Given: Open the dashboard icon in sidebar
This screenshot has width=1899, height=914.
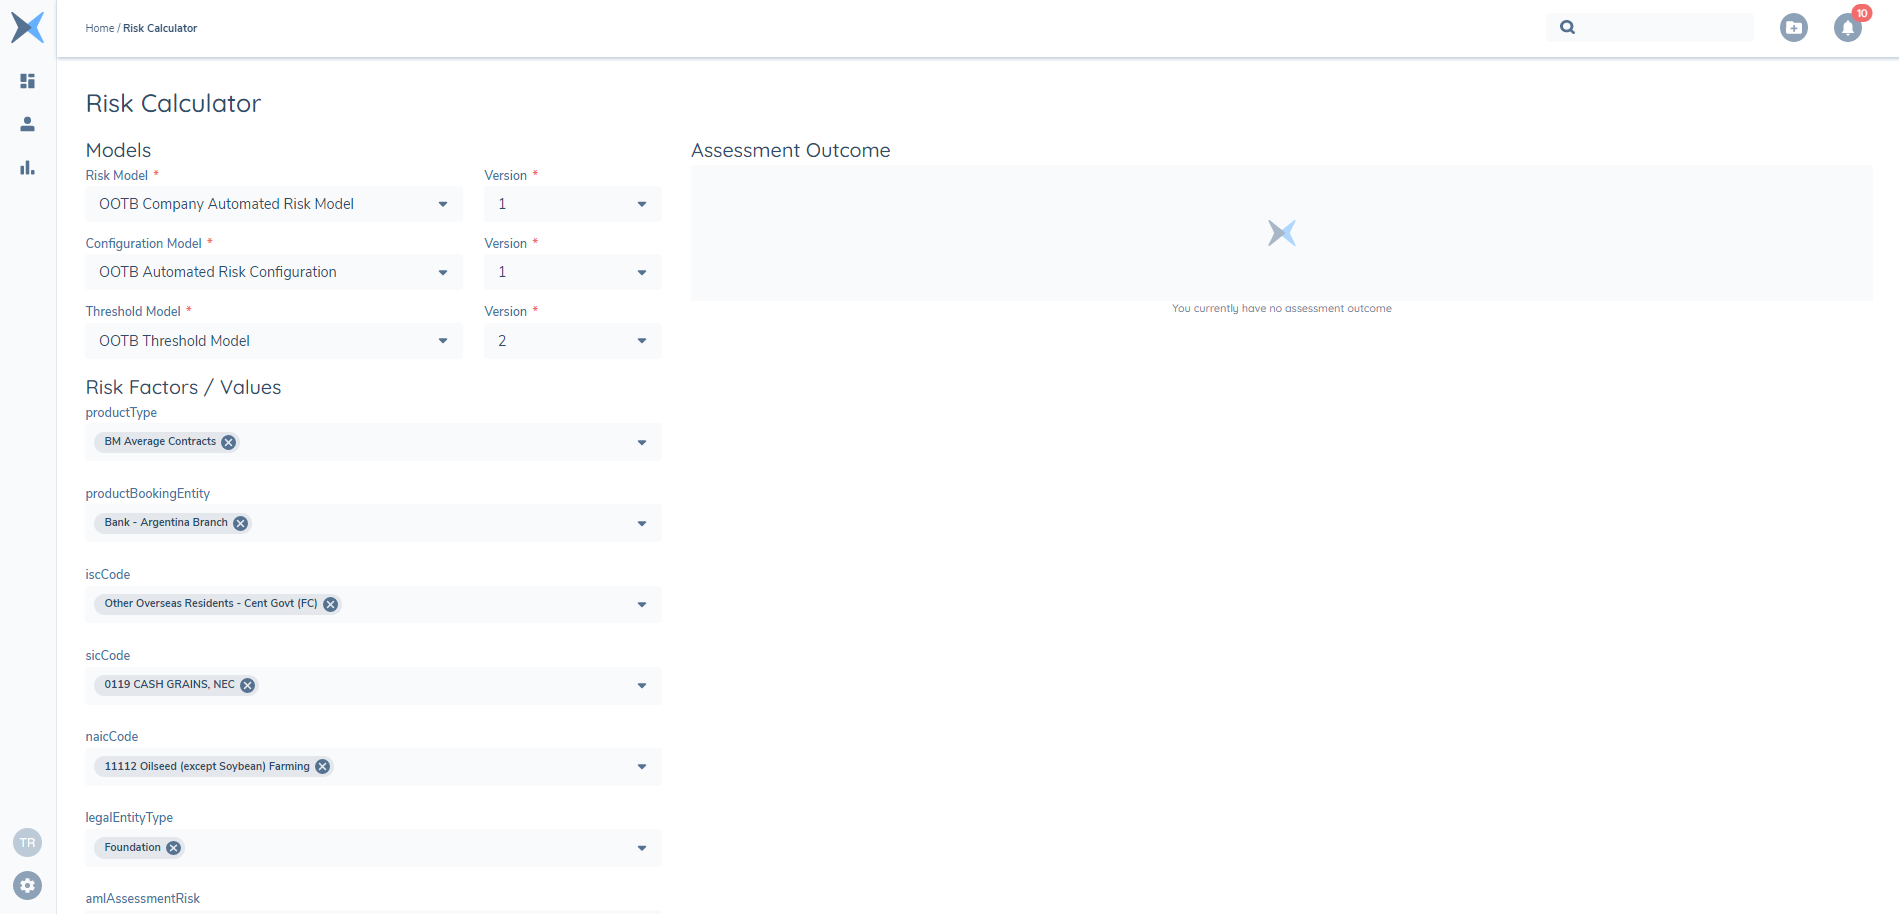Looking at the screenshot, I should (x=28, y=81).
